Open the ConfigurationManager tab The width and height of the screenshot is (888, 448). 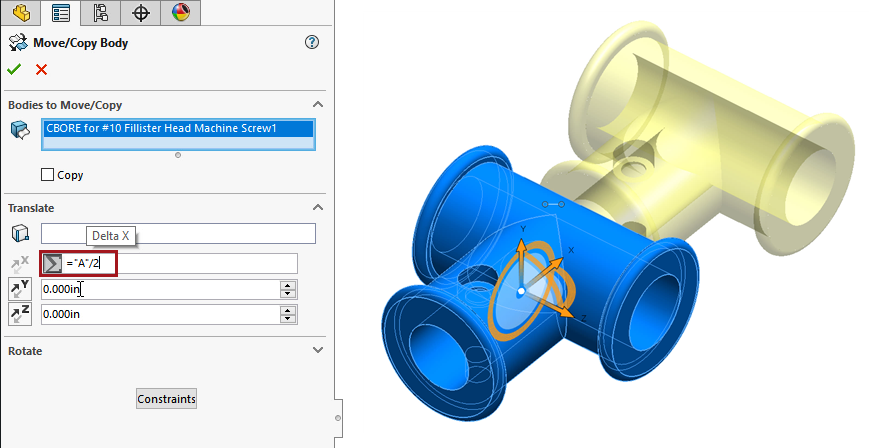pos(100,12)
